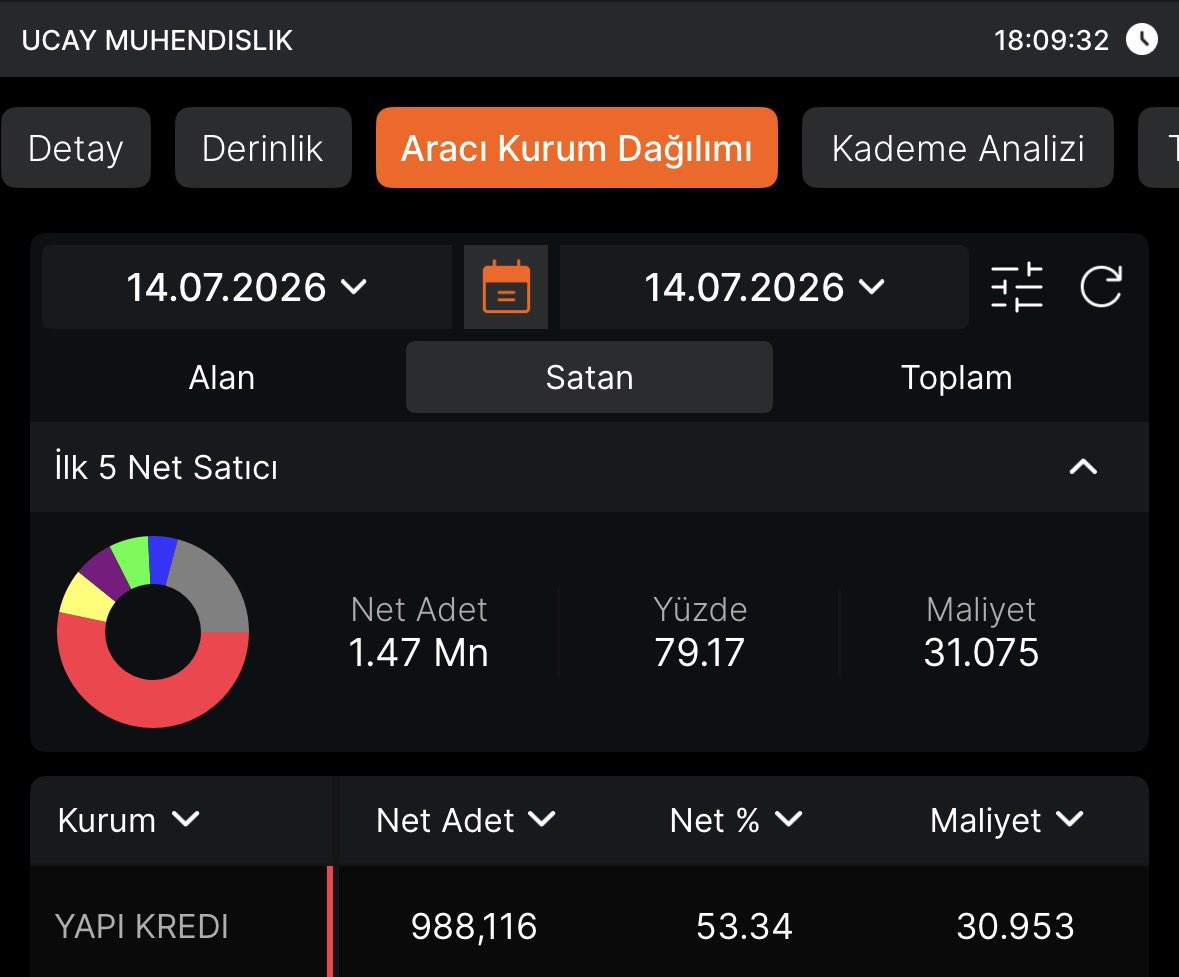Click the 988,116 net adet value
The height and width of the screenshot is (977, 1179).
tap(474, 926)
